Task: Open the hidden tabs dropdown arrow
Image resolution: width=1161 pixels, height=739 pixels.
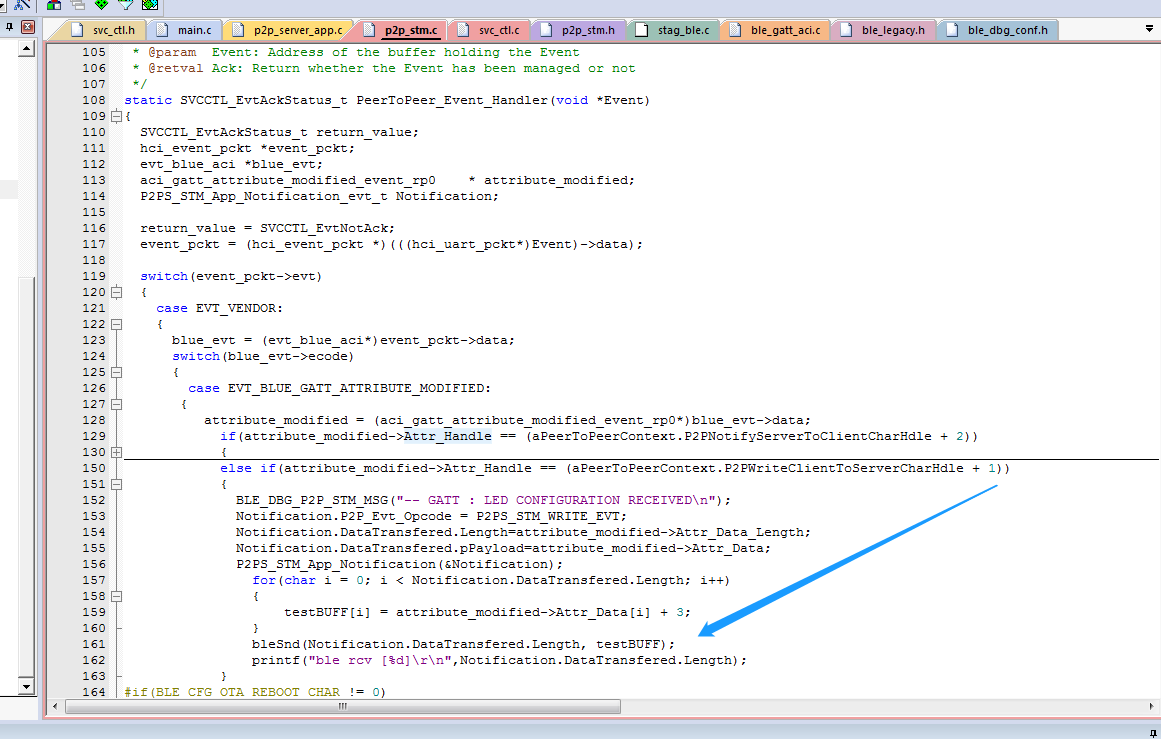Action: (x=1150, y=29)
